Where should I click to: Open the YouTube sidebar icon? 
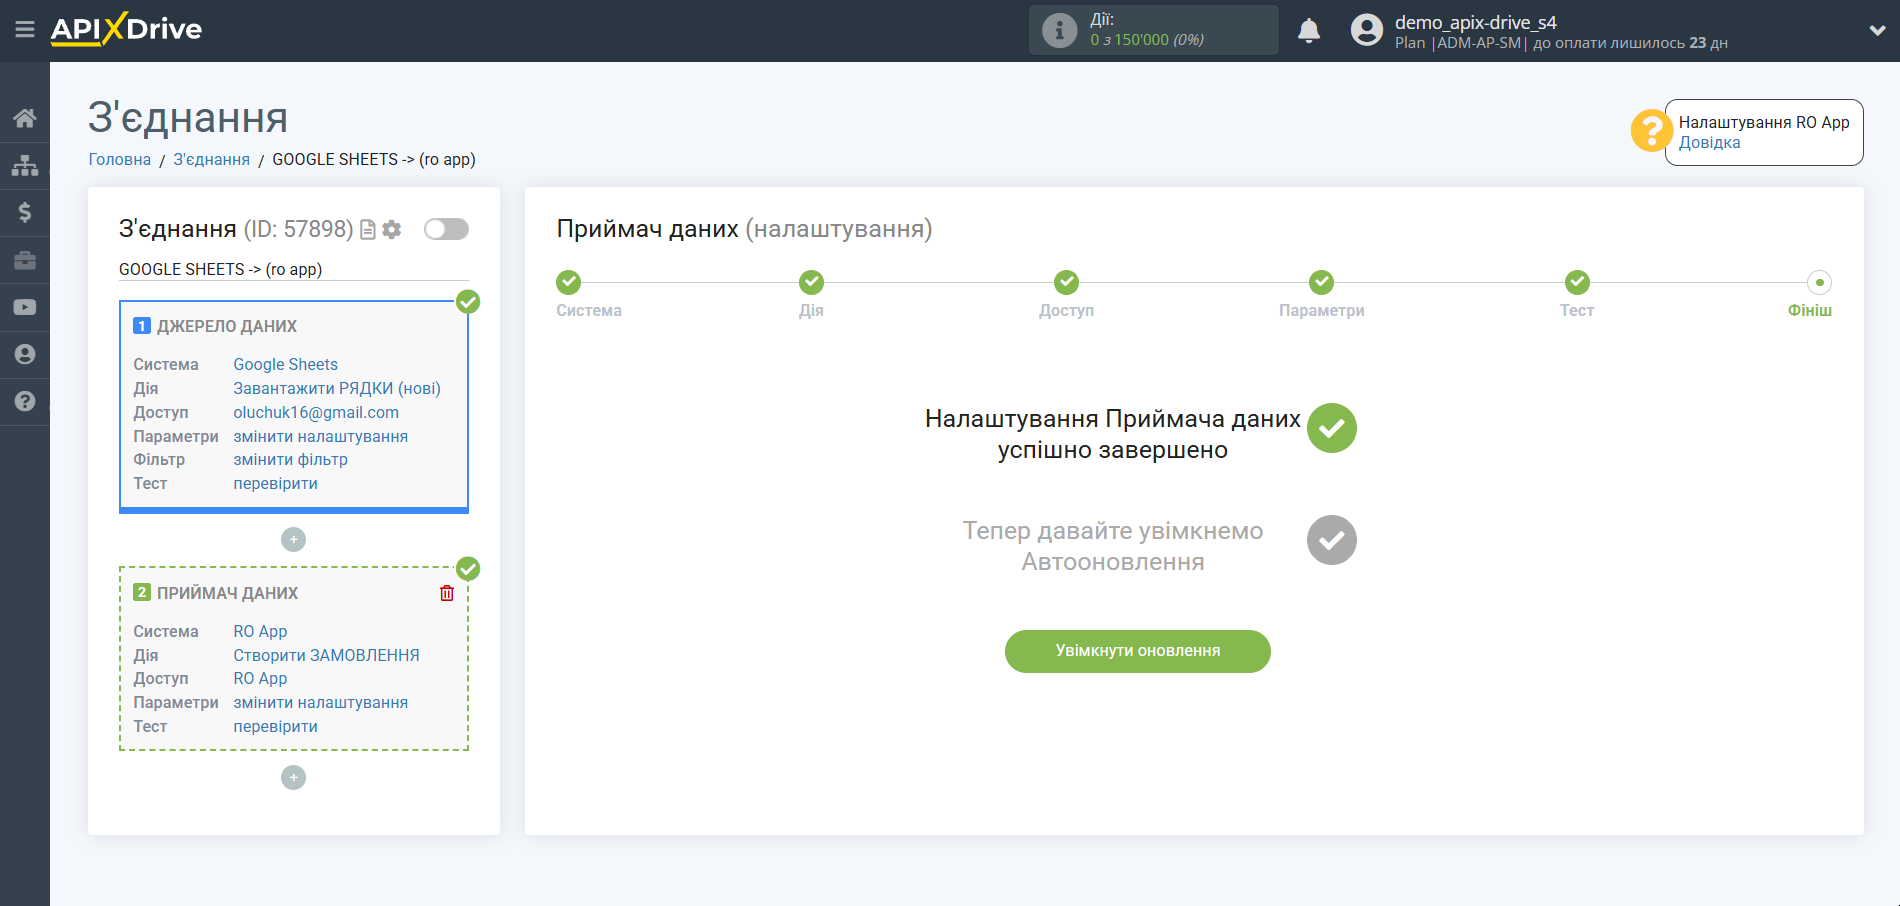(24, 307)
